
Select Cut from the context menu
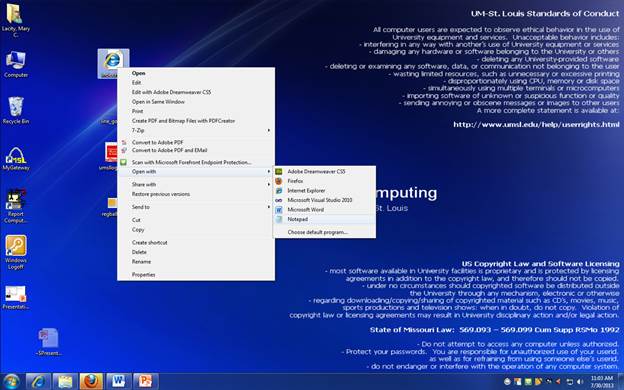195,220
